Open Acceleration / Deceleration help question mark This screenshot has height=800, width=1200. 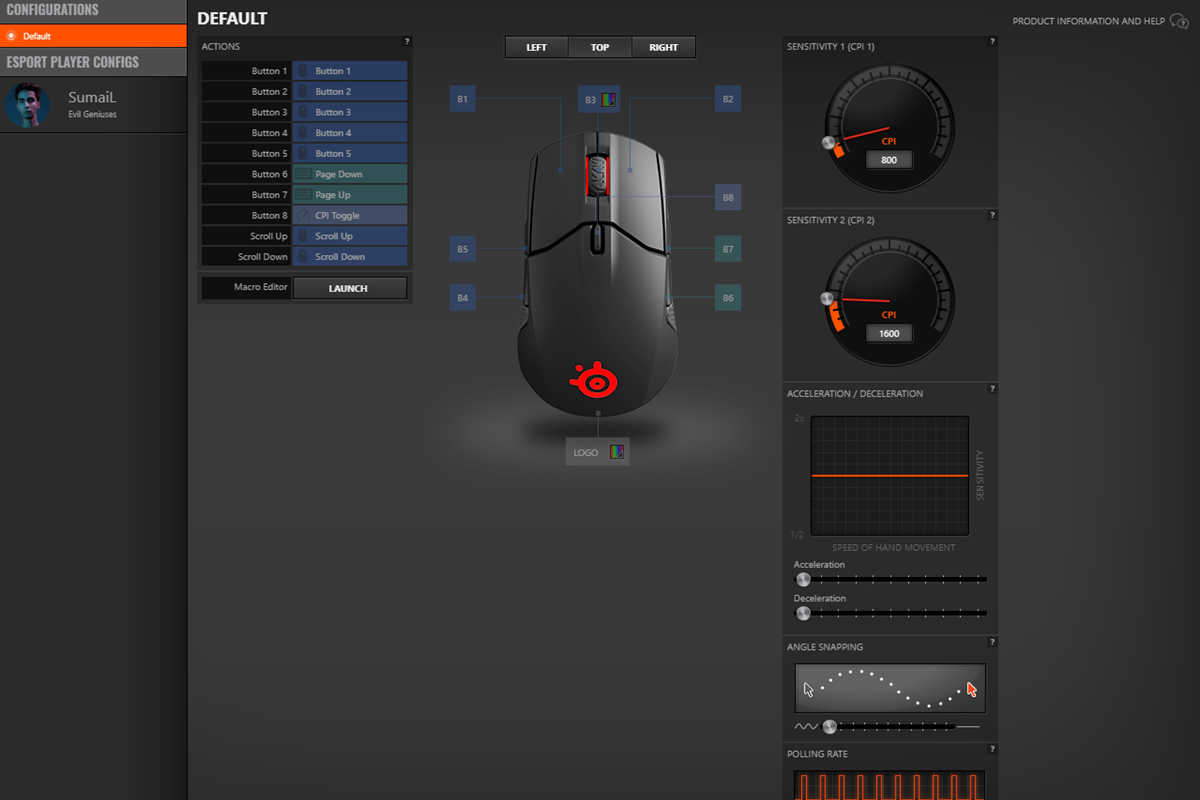pyautogui.click(x=992, y=388)
